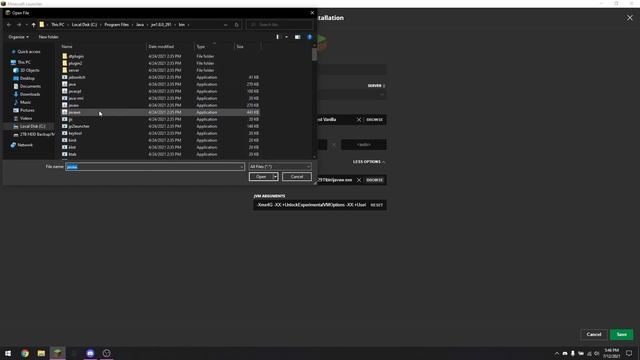Select the klist application file
The image size is (640, 360).
(72, 147)
